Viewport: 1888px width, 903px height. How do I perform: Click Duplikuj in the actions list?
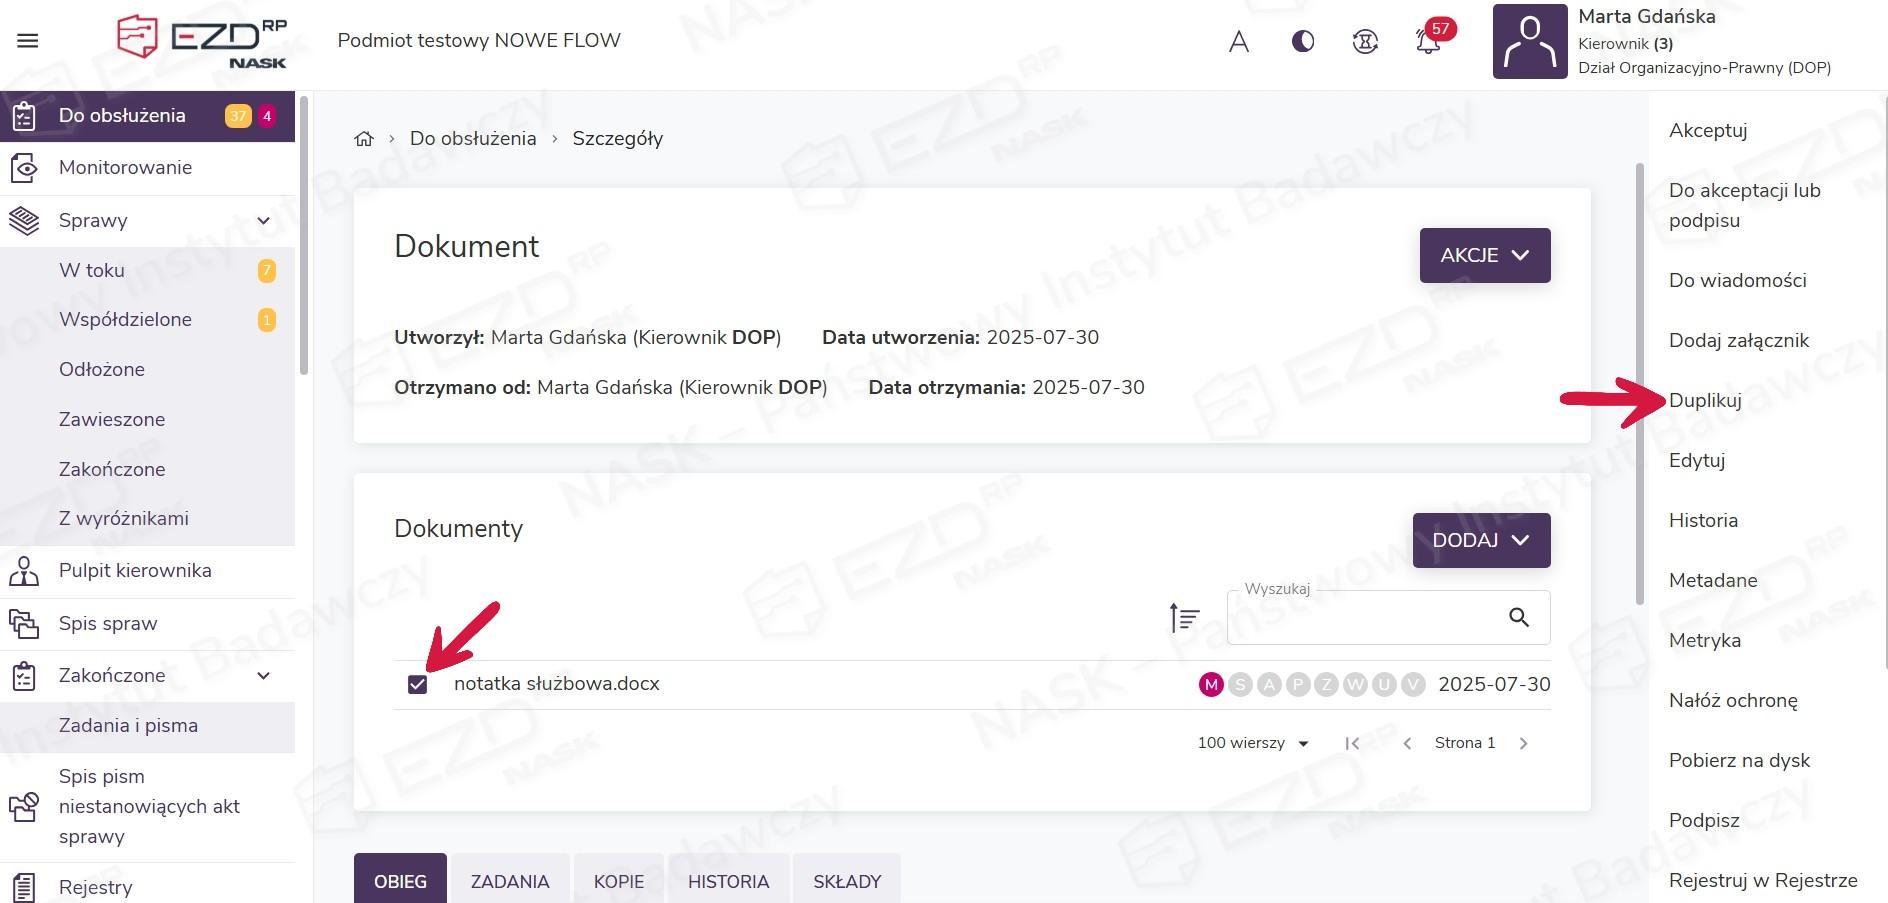point(1705,400)
